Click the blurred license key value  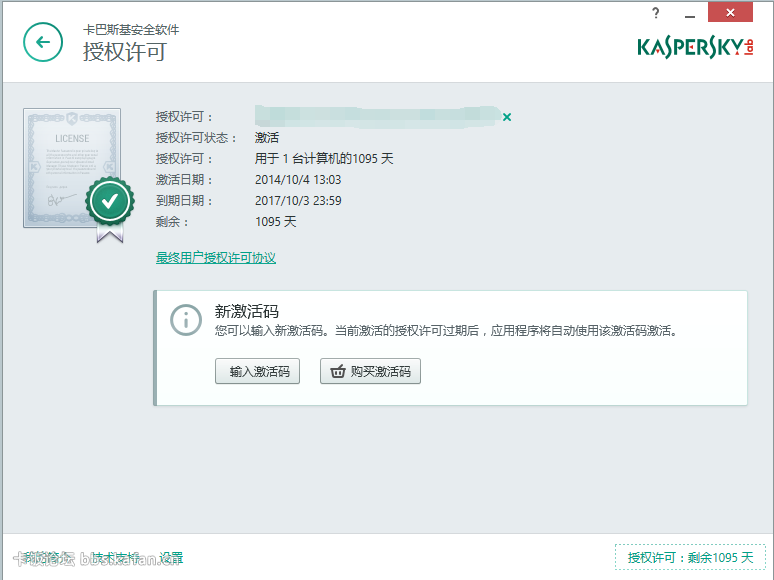click(378, 117)
